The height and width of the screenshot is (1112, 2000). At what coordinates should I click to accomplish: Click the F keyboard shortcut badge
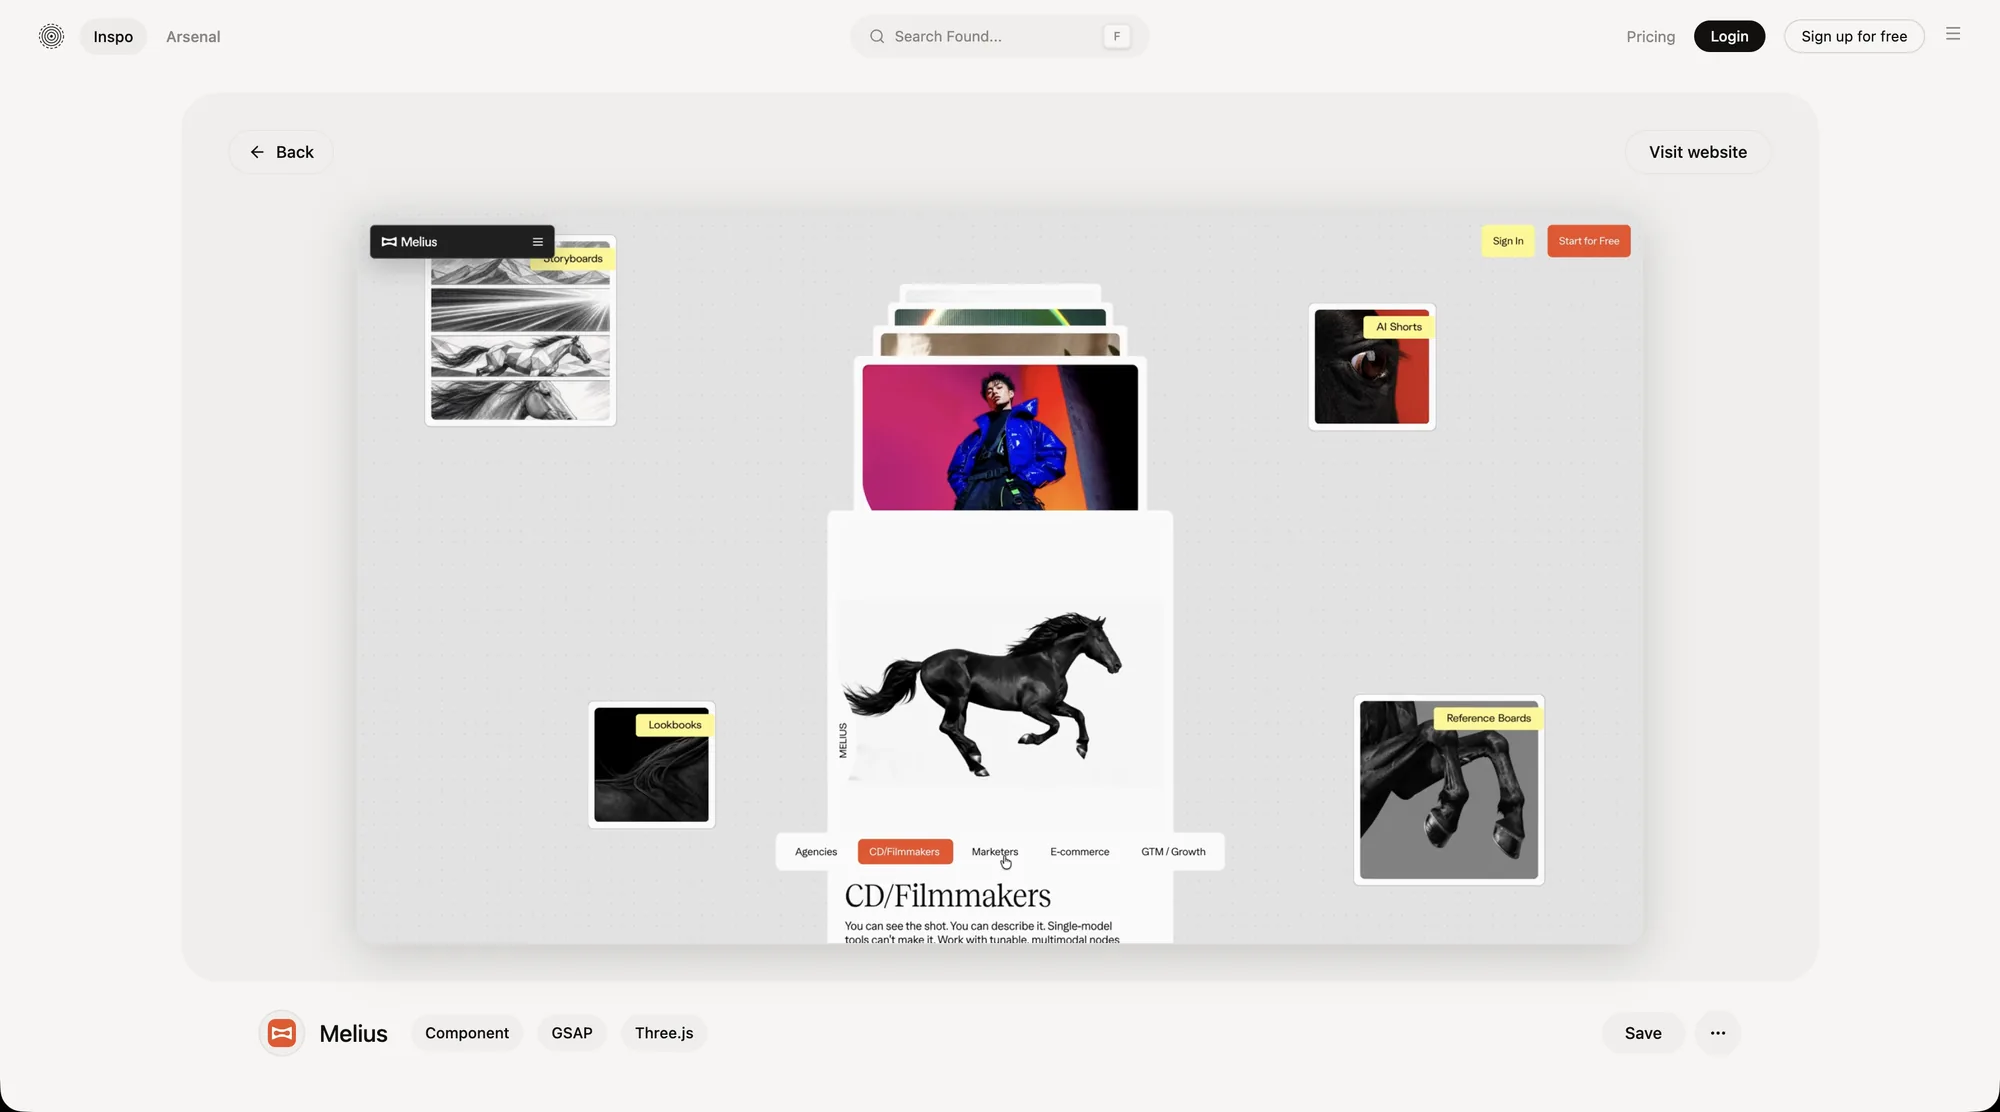coord(1116,36)
